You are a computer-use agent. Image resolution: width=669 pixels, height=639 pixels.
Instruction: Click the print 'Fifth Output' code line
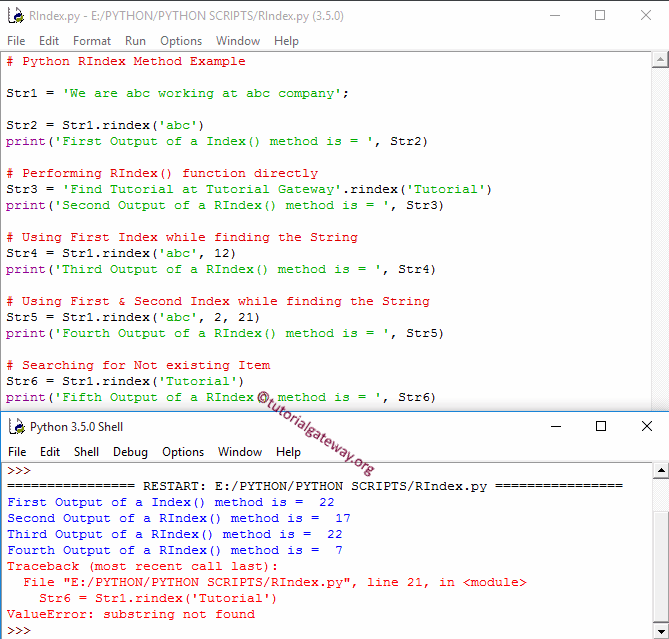point(221,397)
